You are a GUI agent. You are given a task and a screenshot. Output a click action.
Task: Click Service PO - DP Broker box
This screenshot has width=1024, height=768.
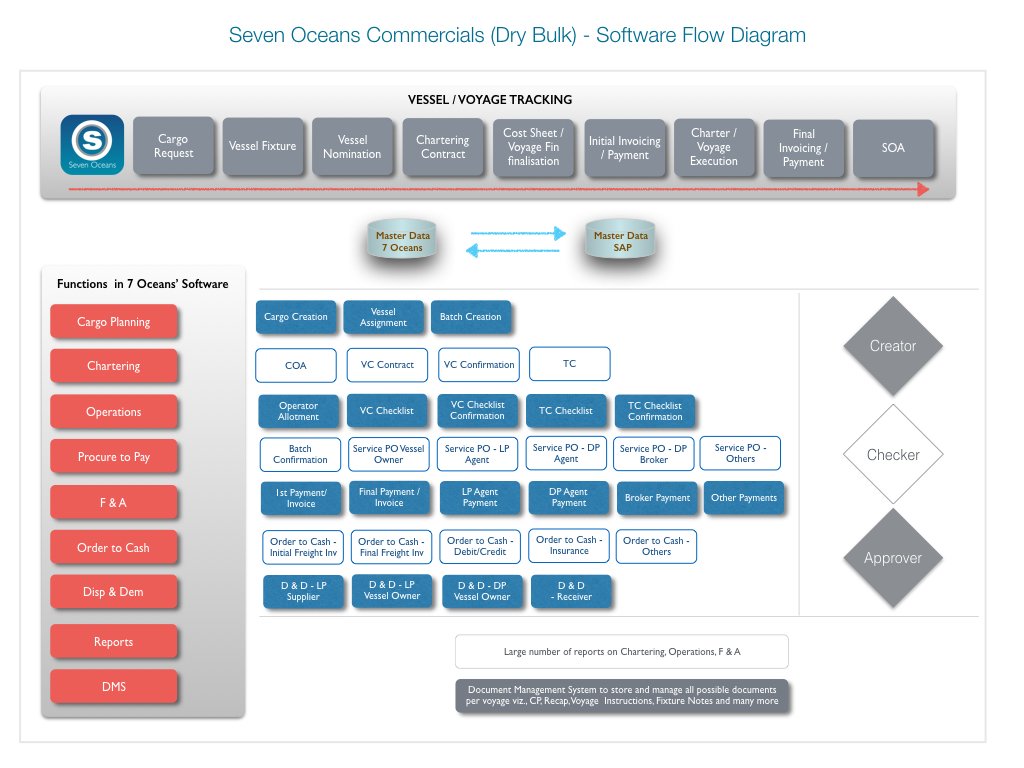[x=654, y=454]
